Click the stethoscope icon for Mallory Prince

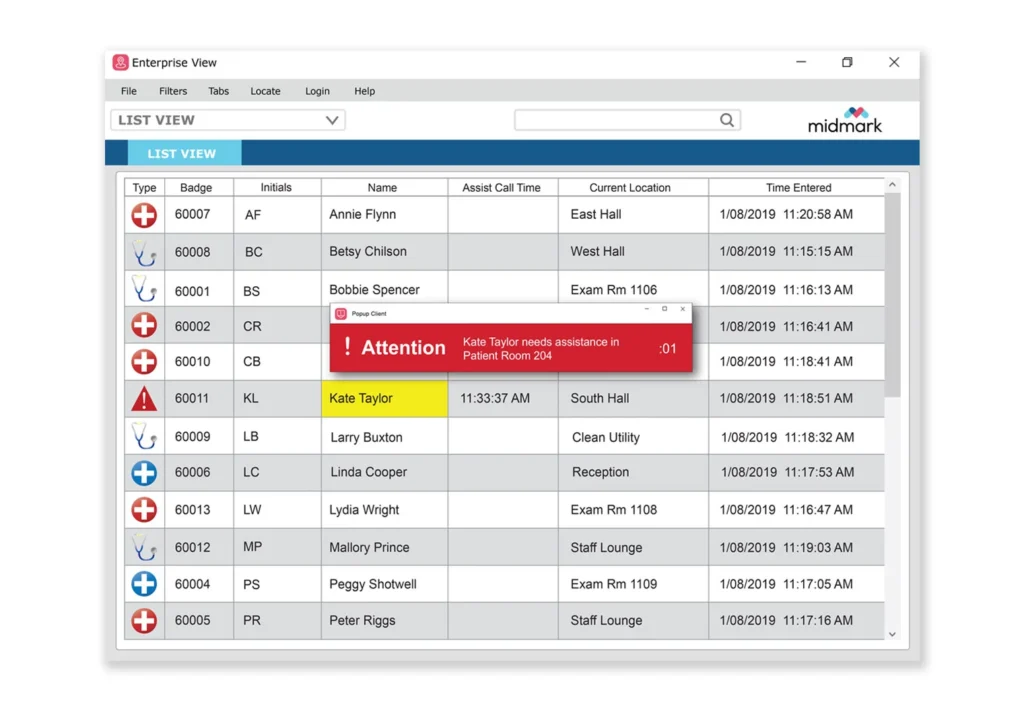[144, 547]
